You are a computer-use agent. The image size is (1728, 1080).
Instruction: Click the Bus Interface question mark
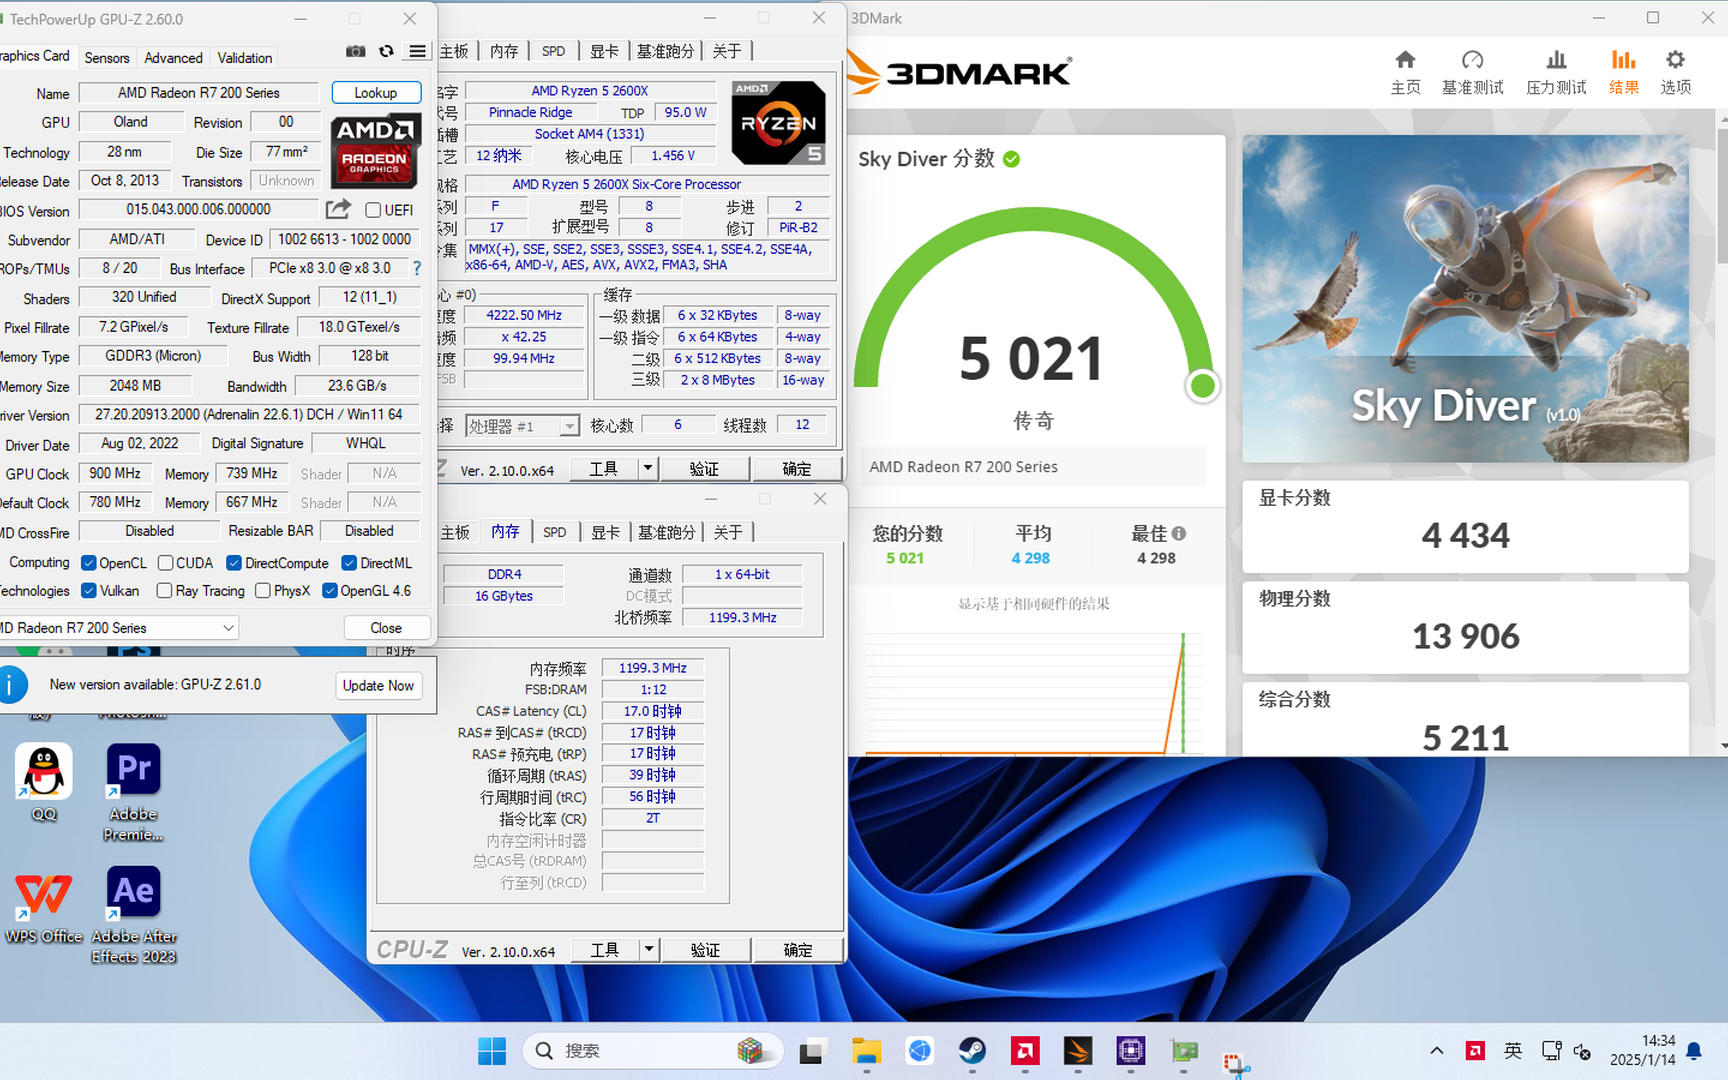417,268
